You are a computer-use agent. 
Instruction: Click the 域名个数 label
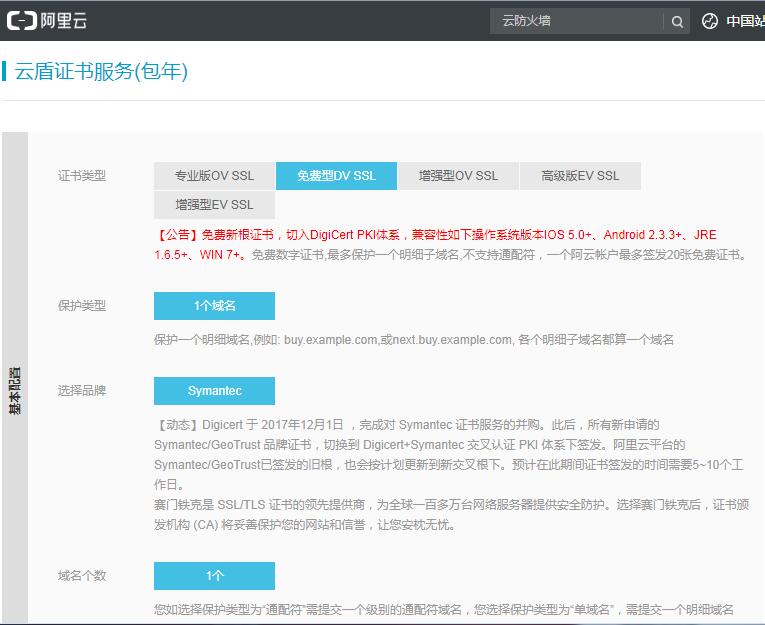click(81, 576)
